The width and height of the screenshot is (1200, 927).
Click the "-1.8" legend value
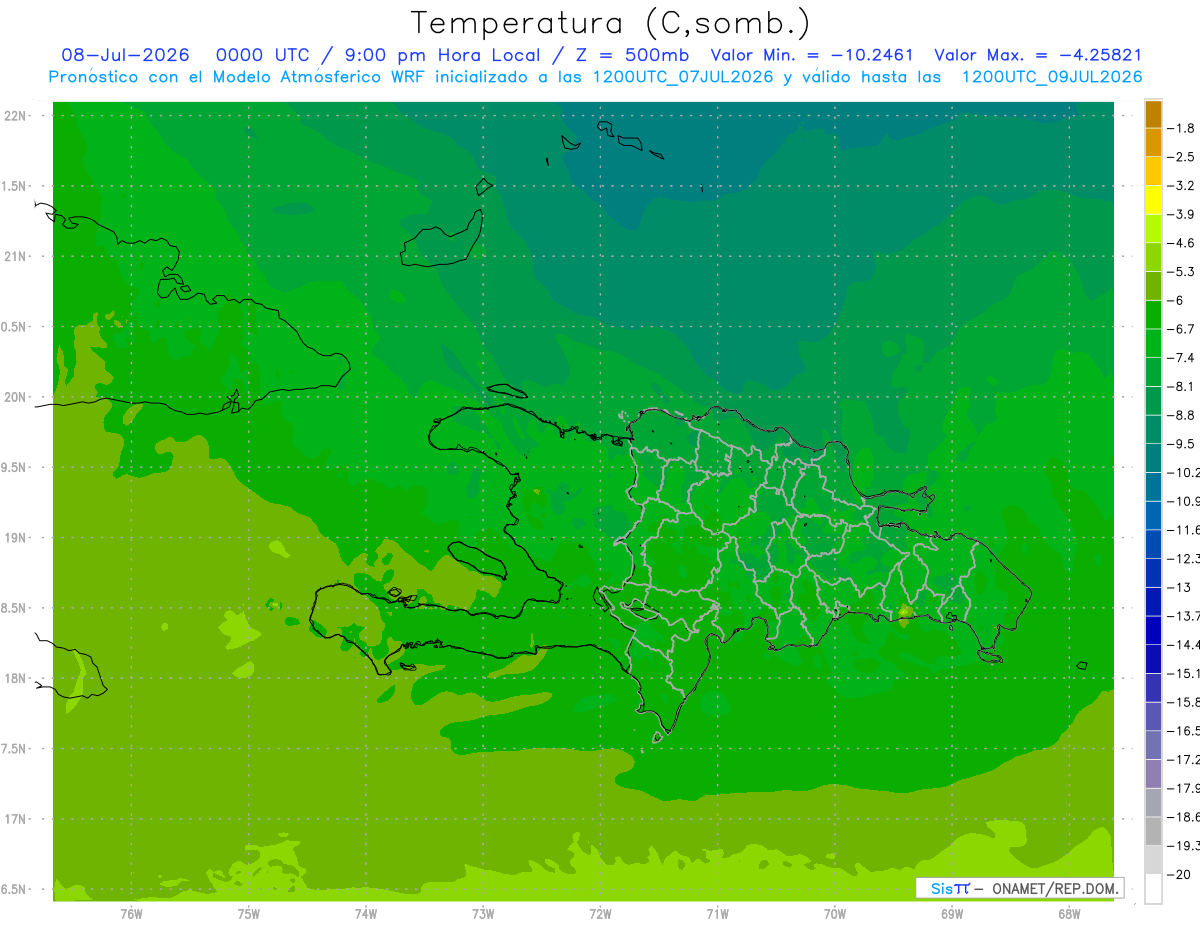1181,128
